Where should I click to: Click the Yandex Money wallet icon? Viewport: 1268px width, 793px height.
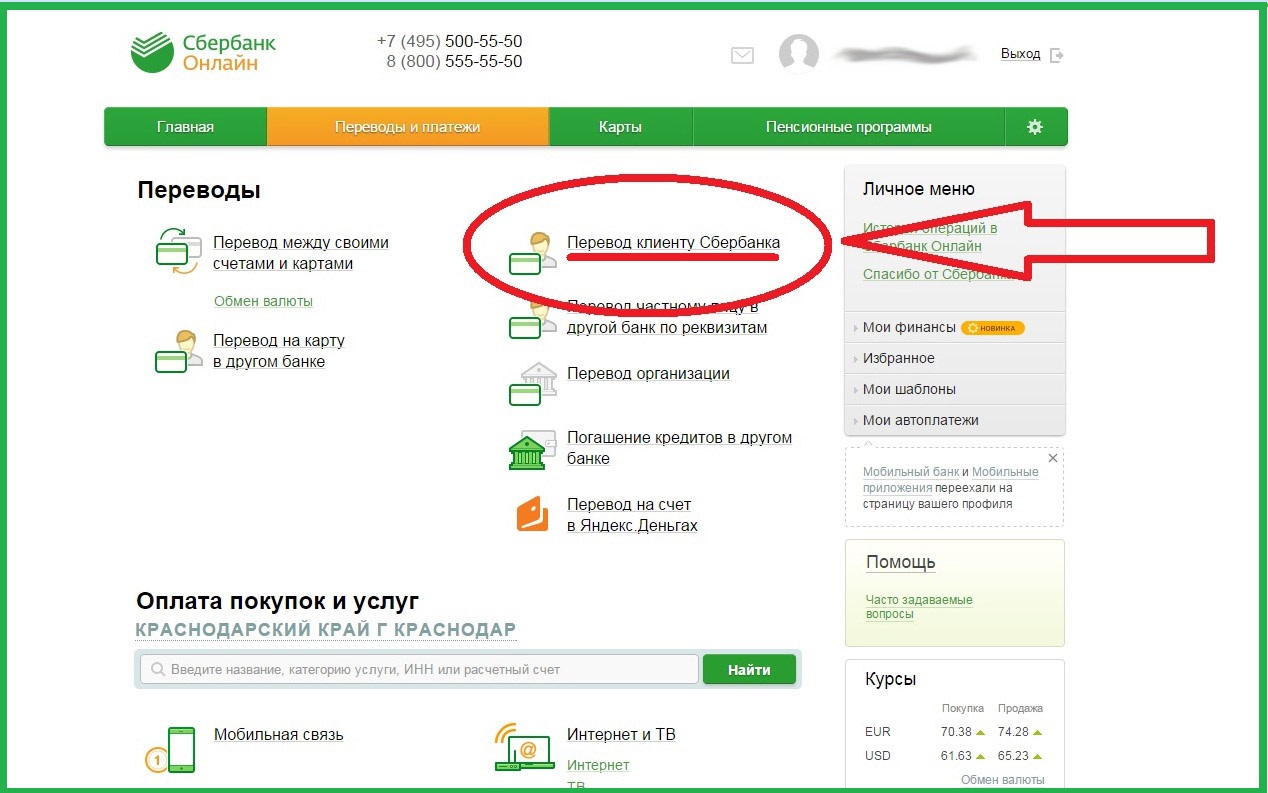tap(532, 514)
